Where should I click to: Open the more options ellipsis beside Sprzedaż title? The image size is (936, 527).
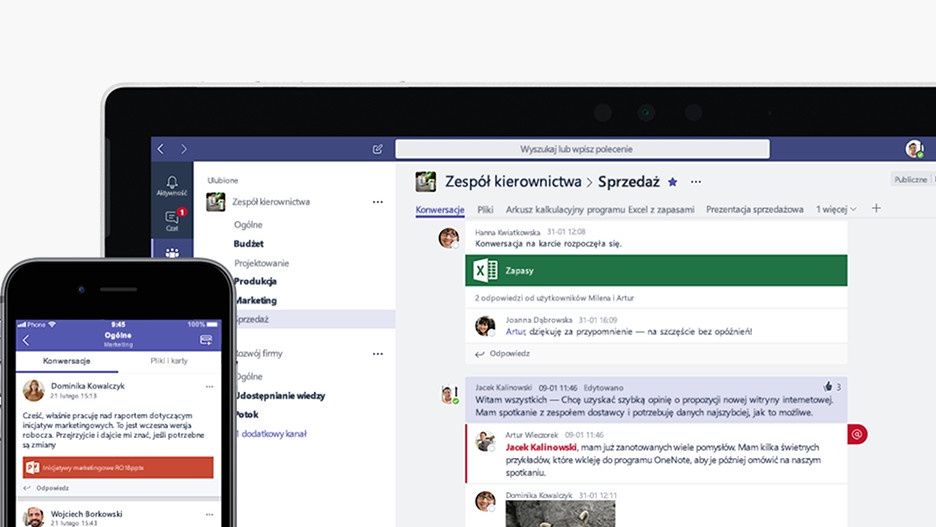point(696,181)
